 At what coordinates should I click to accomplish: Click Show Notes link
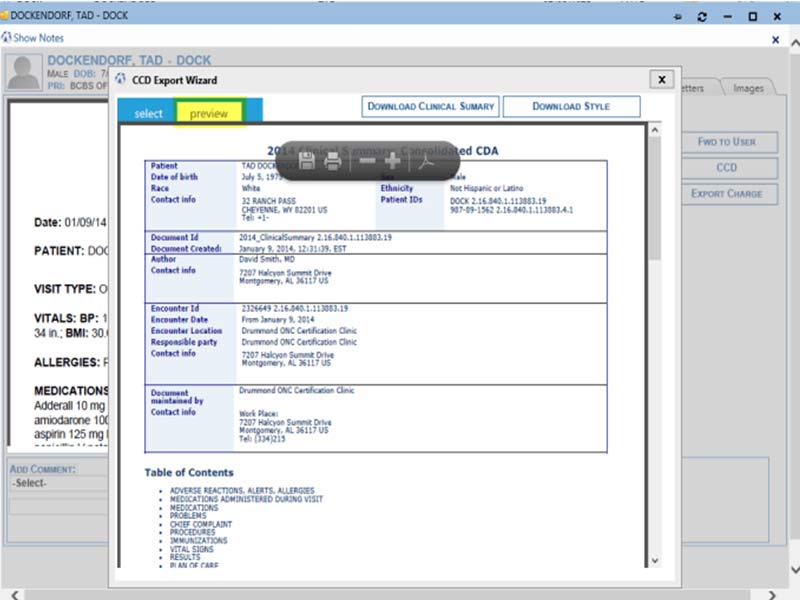[36, 38]
